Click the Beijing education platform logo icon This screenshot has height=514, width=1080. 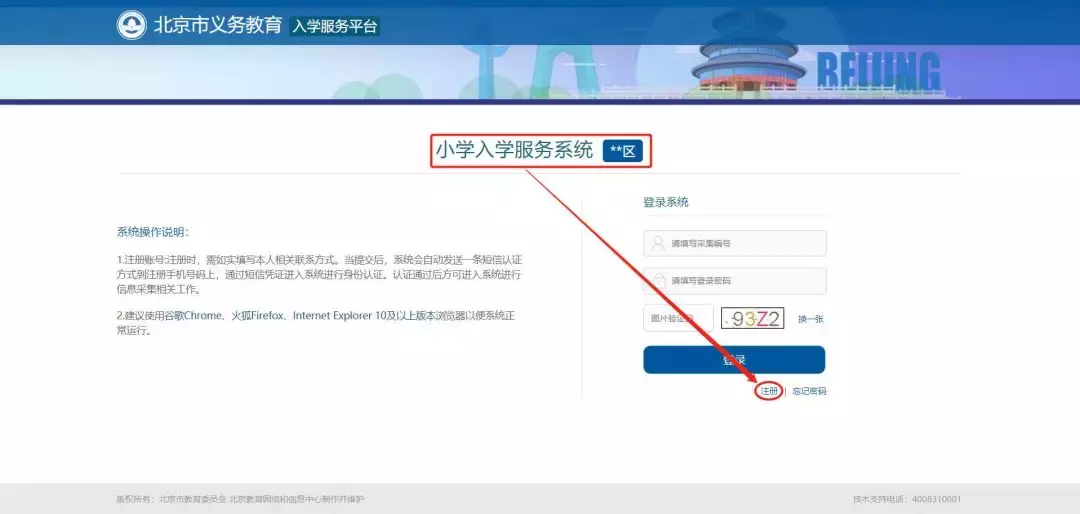131,25
